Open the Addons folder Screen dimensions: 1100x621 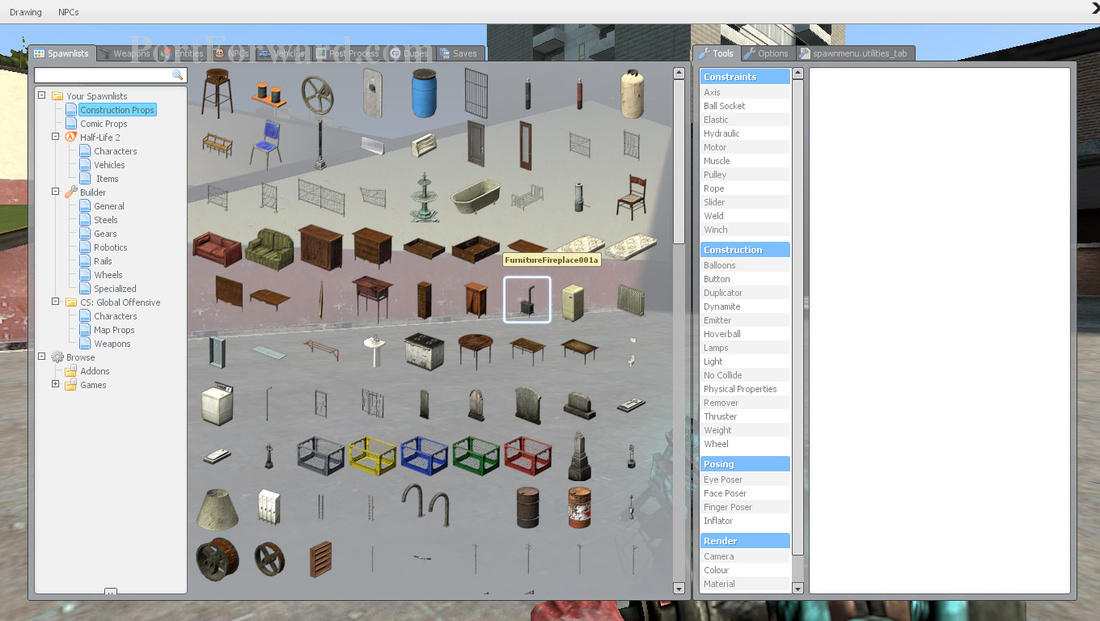tap(95, 371)
